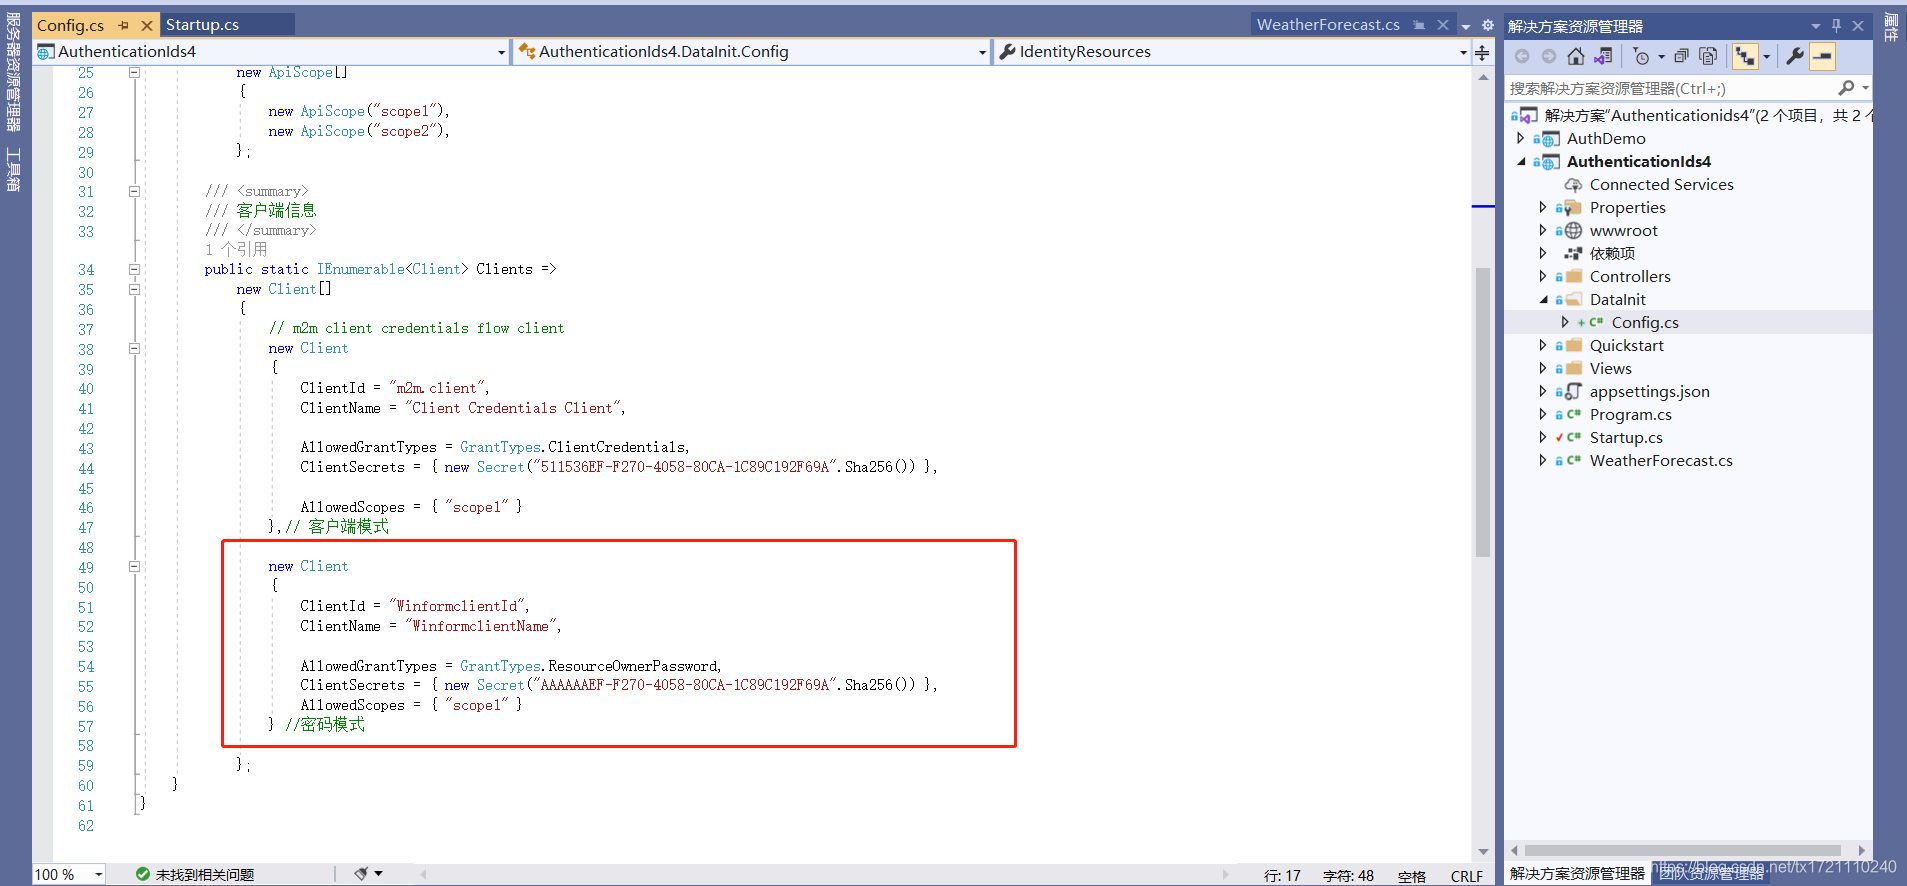Collapse summary comment at line 31
Image resolution: width=1907 pixels, height=886 pixels.
click(134, 191)
